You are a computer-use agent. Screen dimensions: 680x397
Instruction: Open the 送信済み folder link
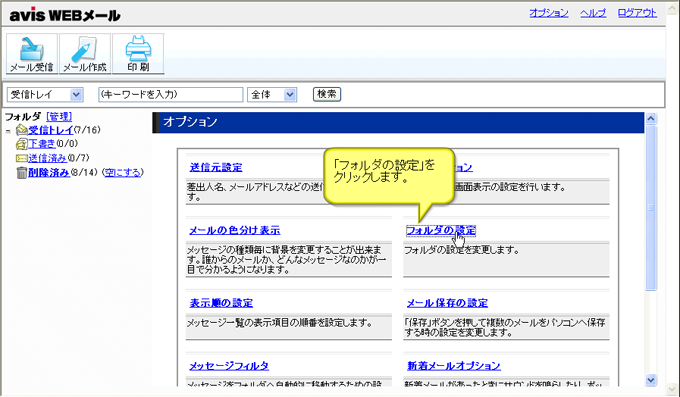tap(47, 158)
